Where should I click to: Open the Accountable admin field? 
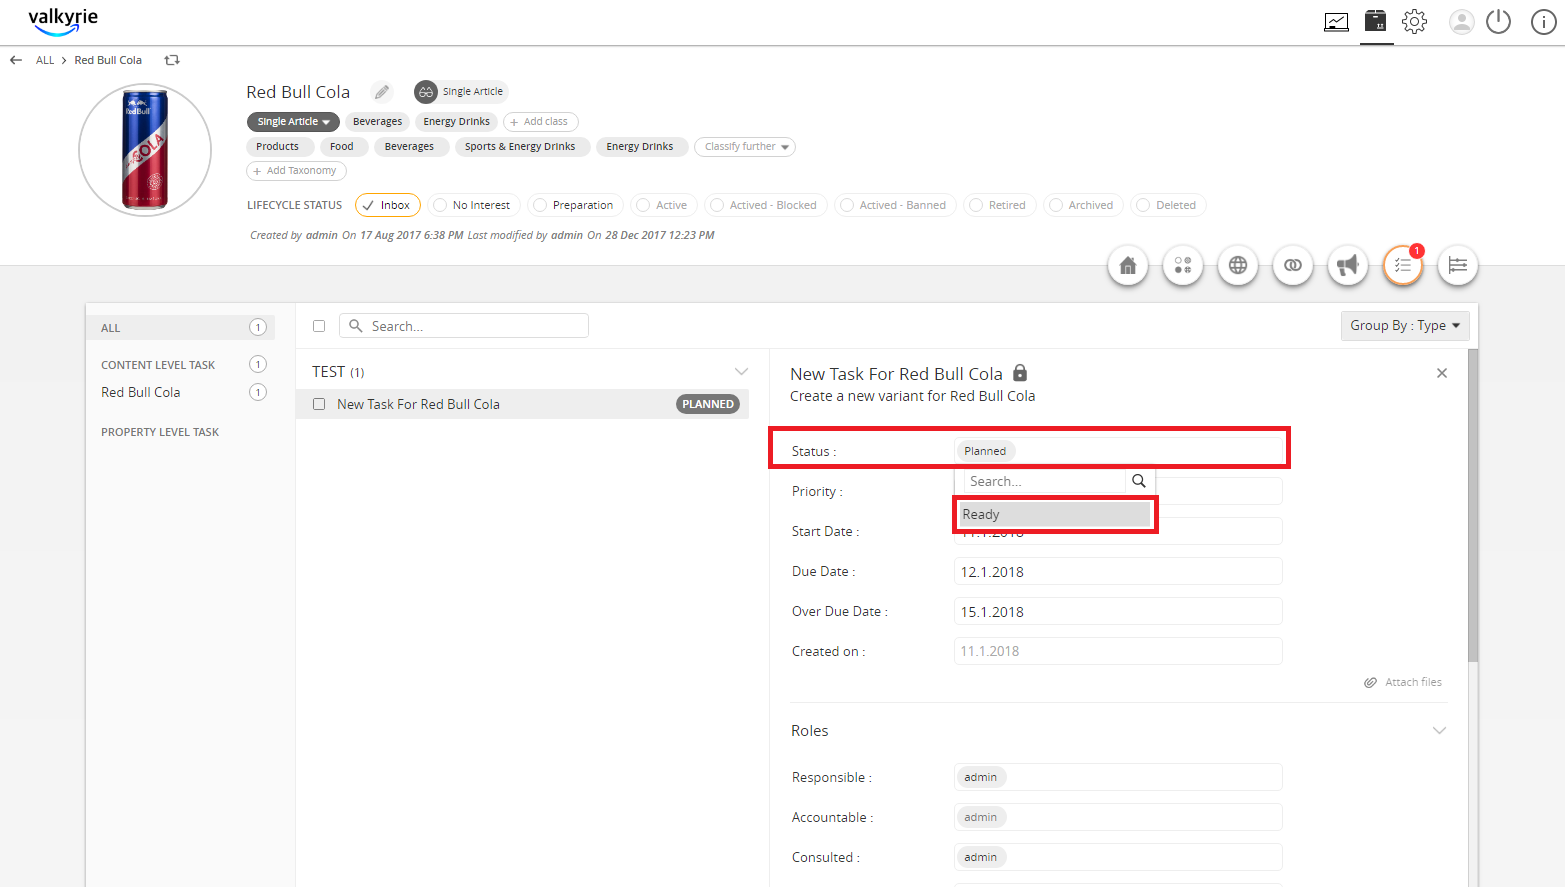click(1118, 817)
